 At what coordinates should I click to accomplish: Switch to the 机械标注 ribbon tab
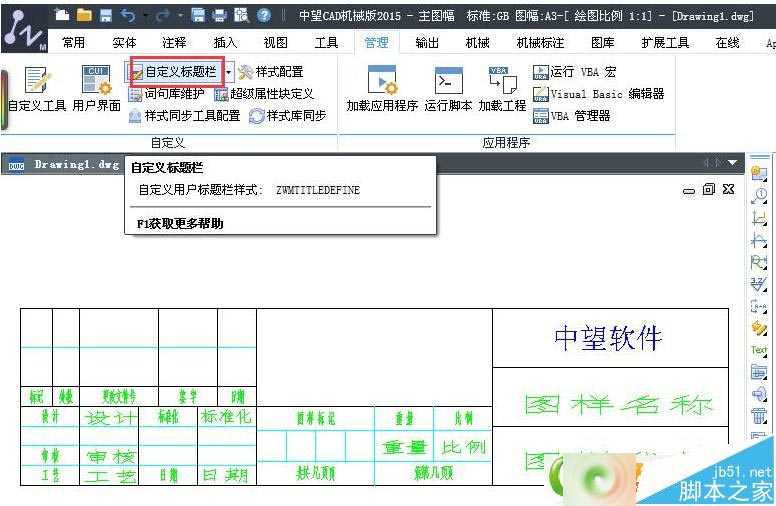[x=540, y=43]
